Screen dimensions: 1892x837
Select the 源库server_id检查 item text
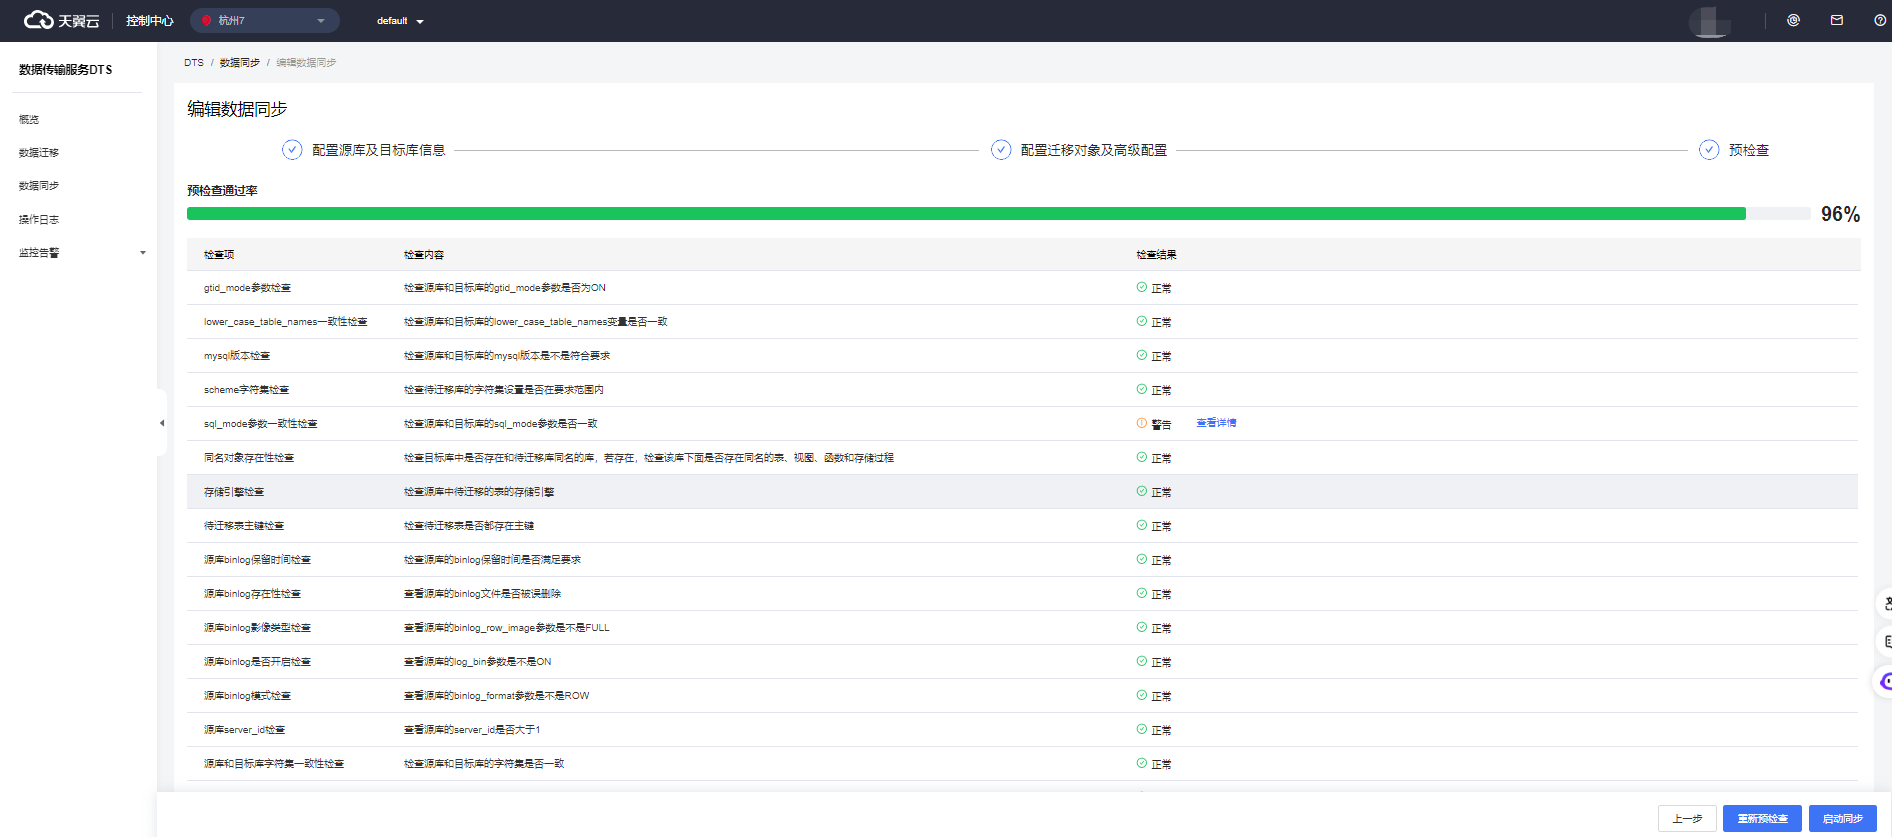tap(244, 730)
